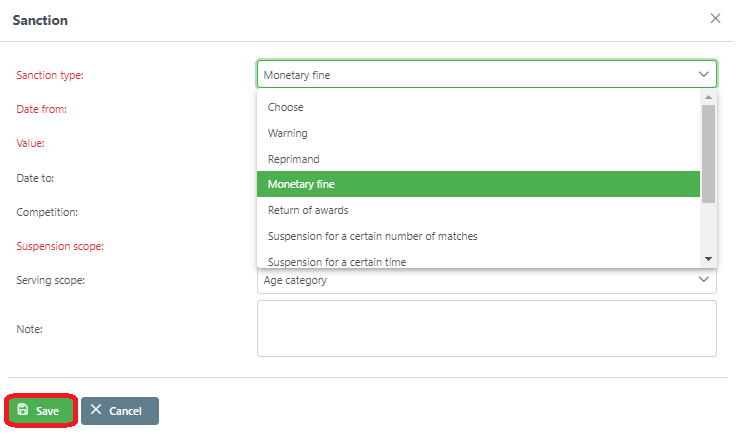Collapse the Sanction type dropdown chevron
Screen dimensions: 736x434
click(703, 74)
